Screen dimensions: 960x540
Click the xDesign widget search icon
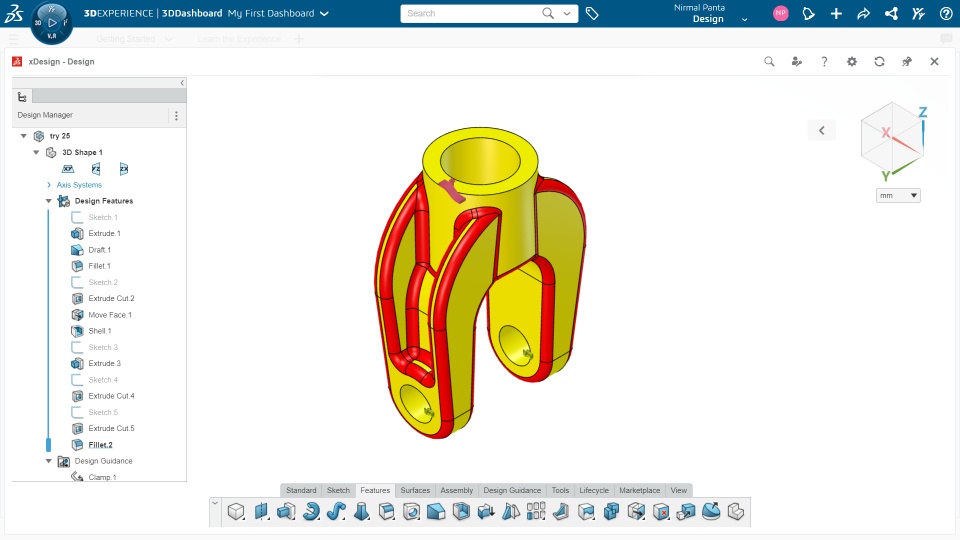pyautogui.click(x=769, y=61)
